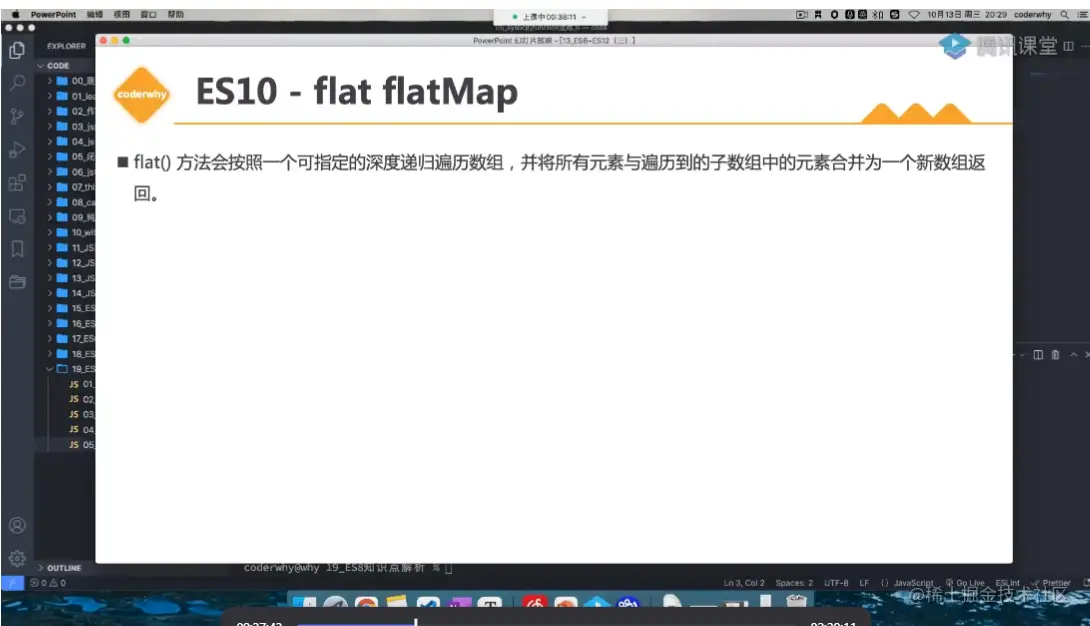
Task: Change the UTF-8 encoding in the status bar
Action: tap(836, 583)
